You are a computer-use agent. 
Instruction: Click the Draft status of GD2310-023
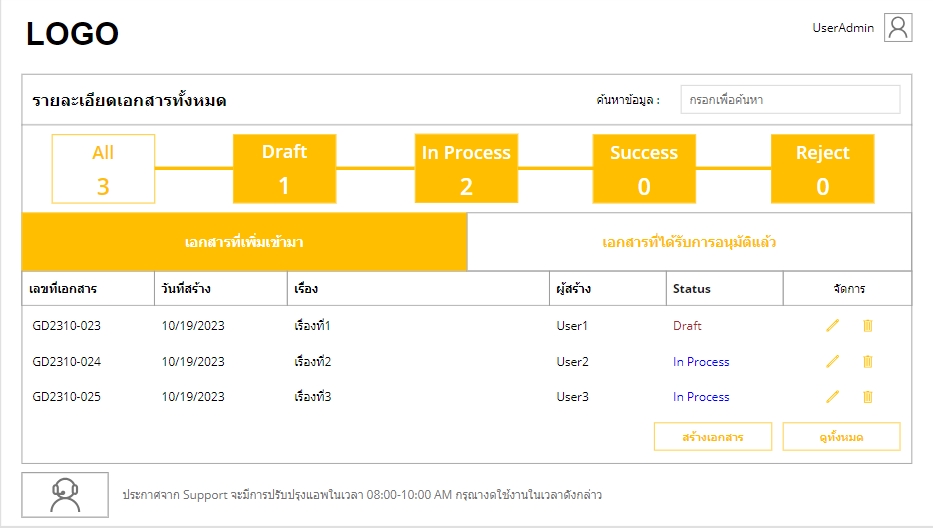(x=687, y=326)
